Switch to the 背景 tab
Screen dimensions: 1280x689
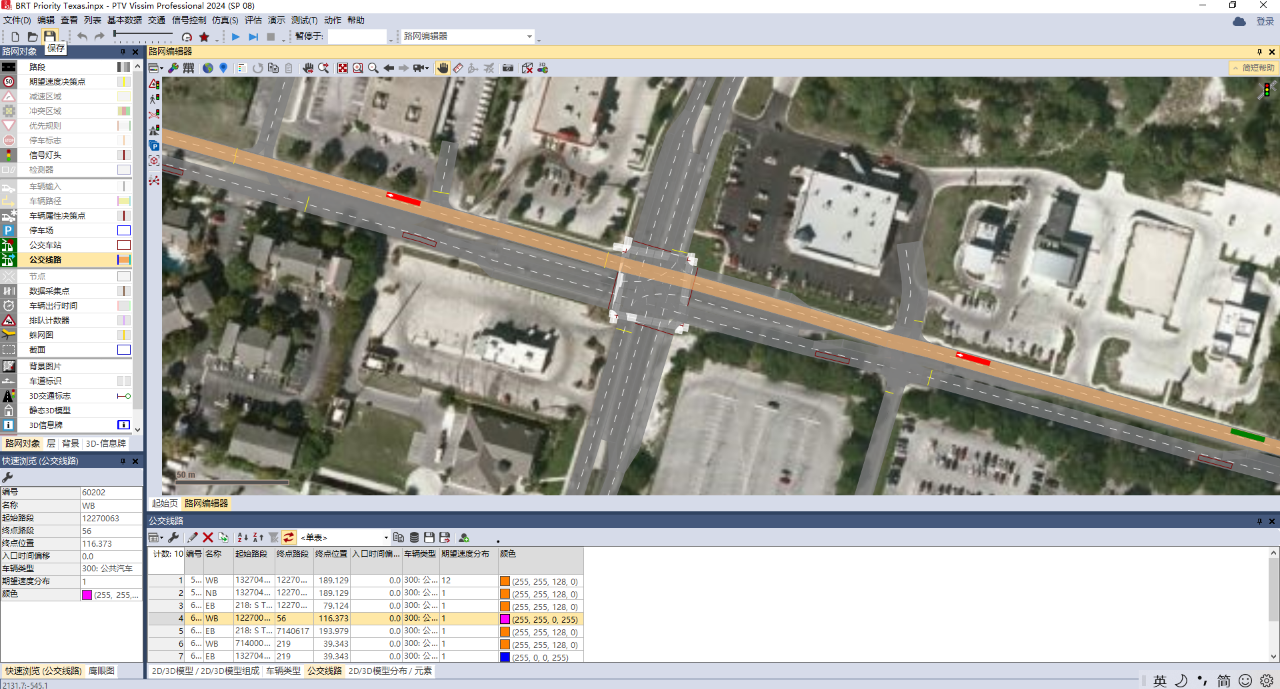70,443
